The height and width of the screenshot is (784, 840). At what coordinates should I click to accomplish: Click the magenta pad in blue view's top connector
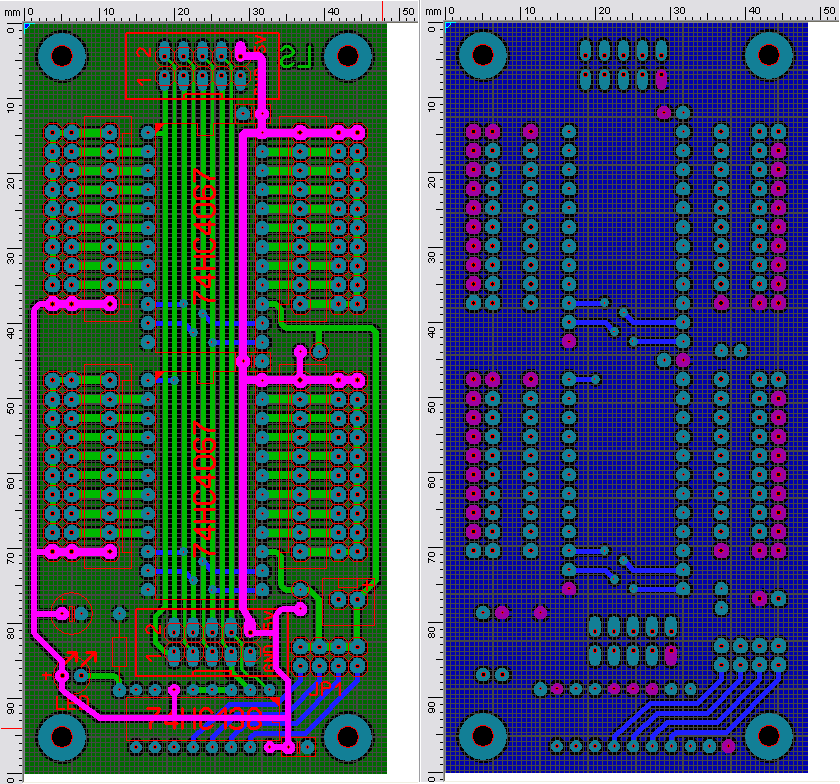click(x=662, y=81)
